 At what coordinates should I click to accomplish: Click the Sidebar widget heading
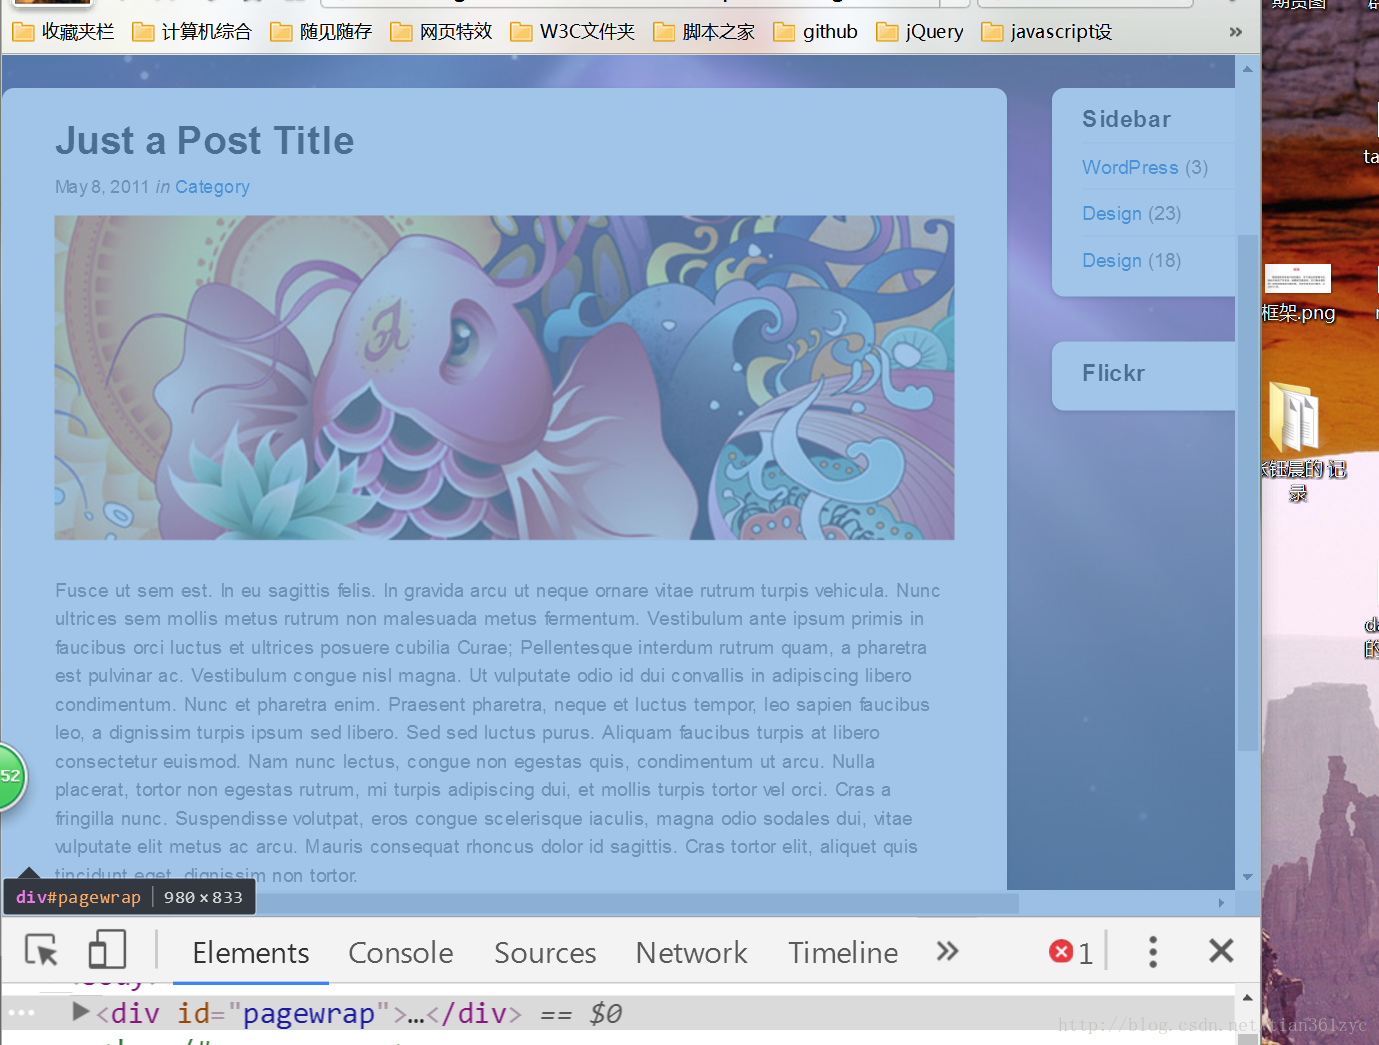coord(1126,119)
